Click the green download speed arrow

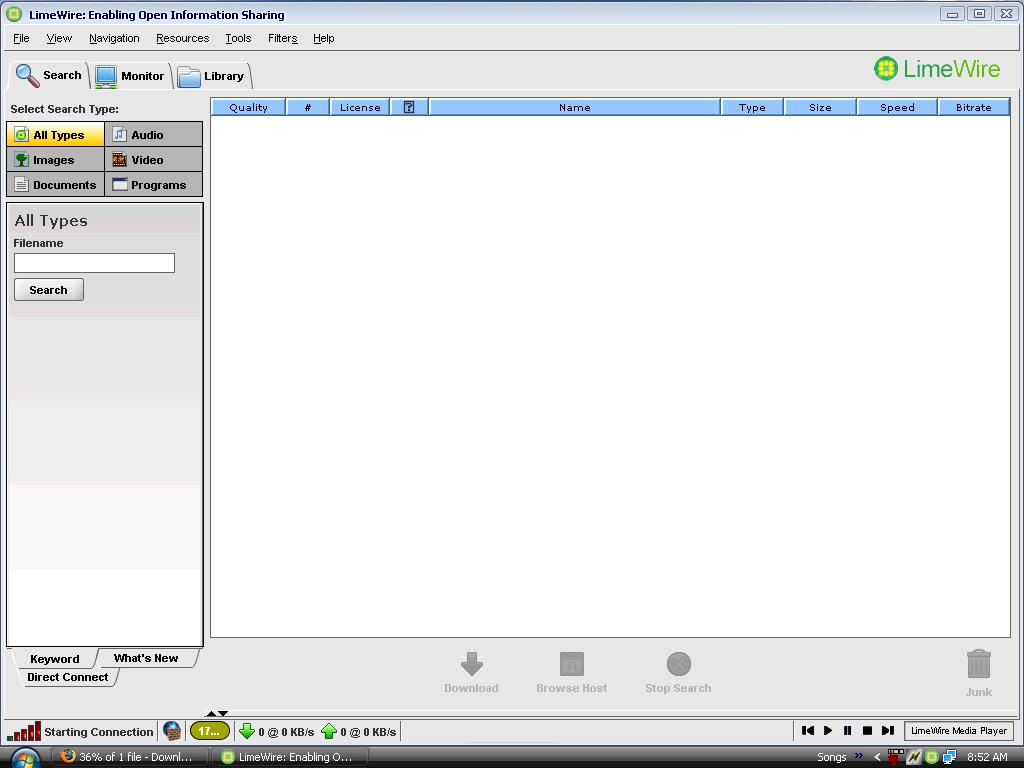247,731
